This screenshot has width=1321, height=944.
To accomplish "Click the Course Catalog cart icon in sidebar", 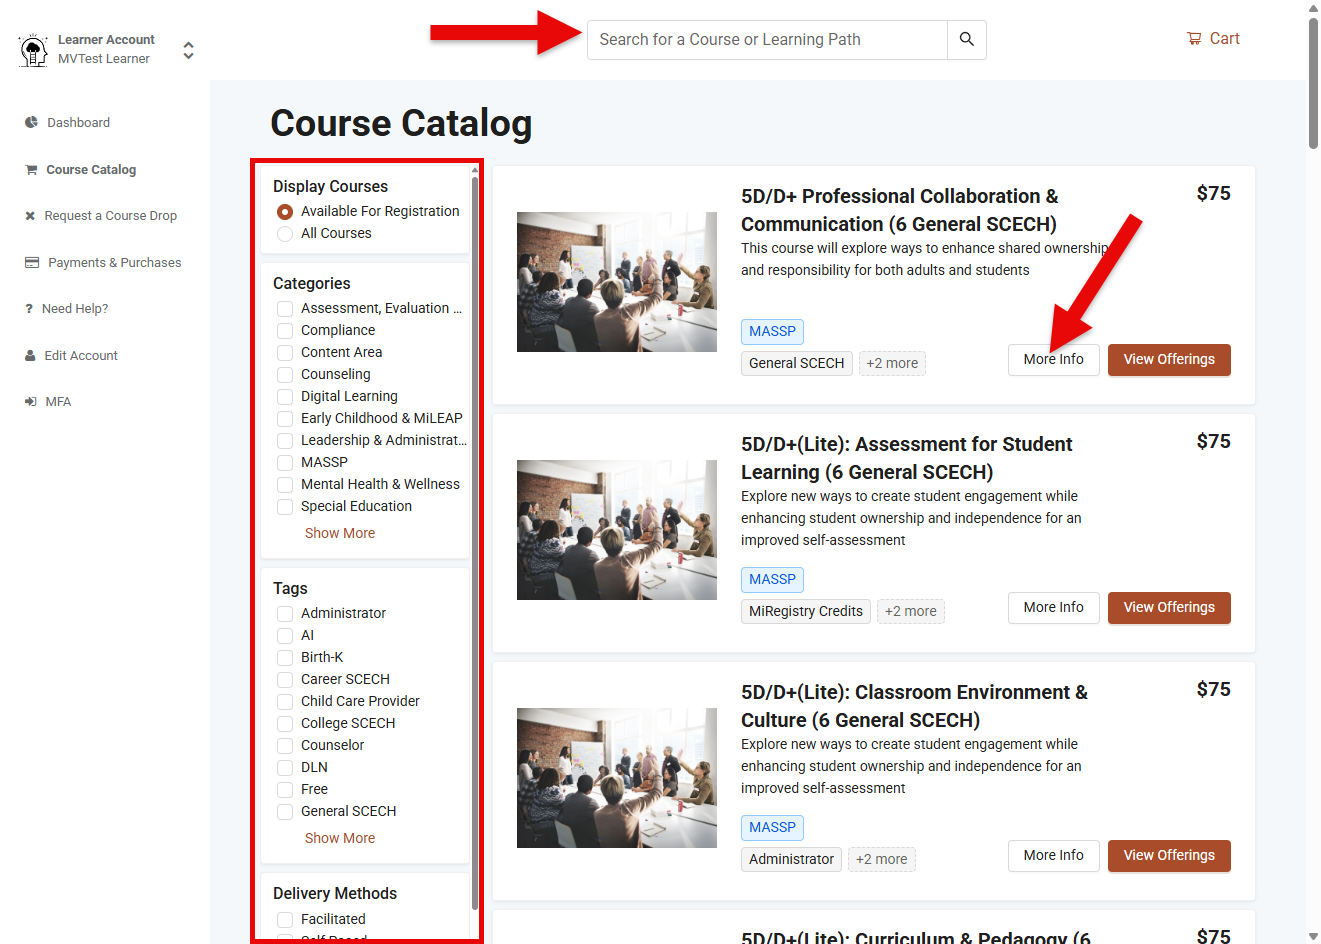I will pos(31,170).
